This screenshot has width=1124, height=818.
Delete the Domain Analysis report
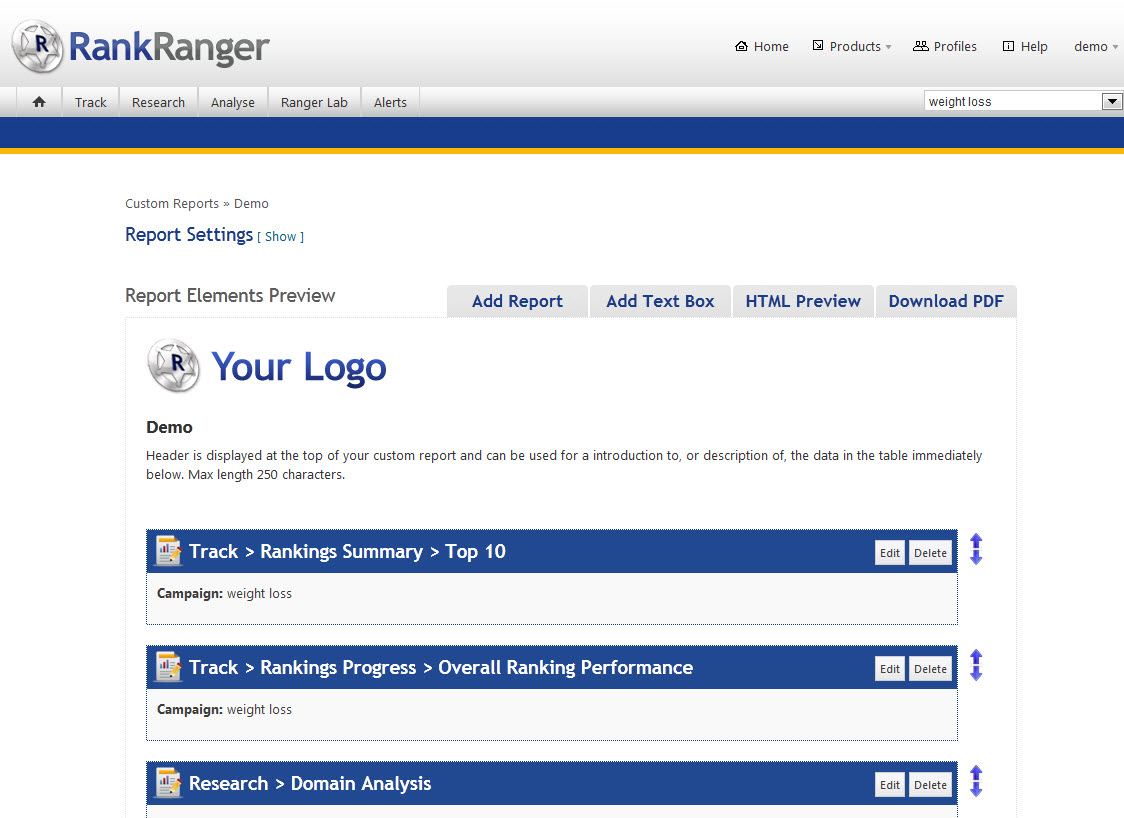(930, 785)
